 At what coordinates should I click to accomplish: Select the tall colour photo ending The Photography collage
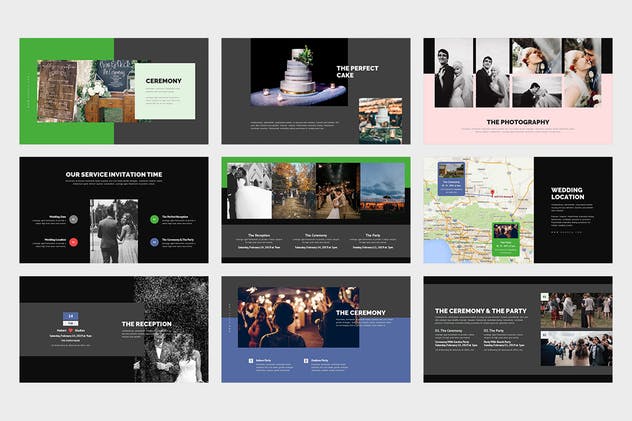[582, 73]
